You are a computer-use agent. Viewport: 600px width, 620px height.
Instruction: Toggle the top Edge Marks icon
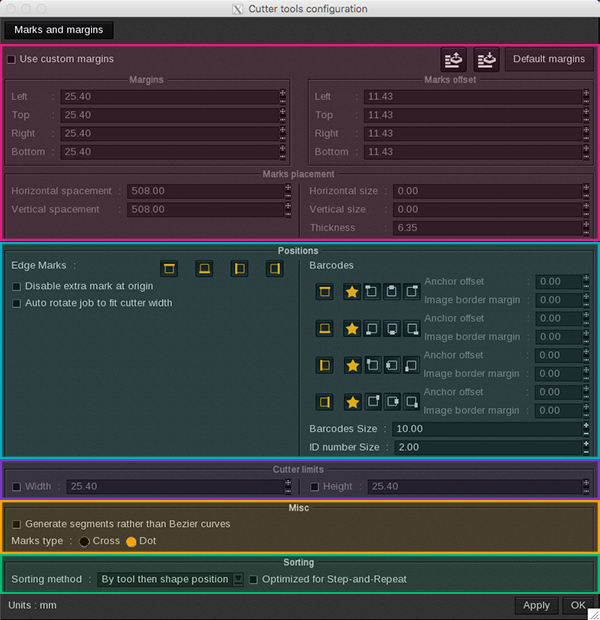(x=169, y=268)
